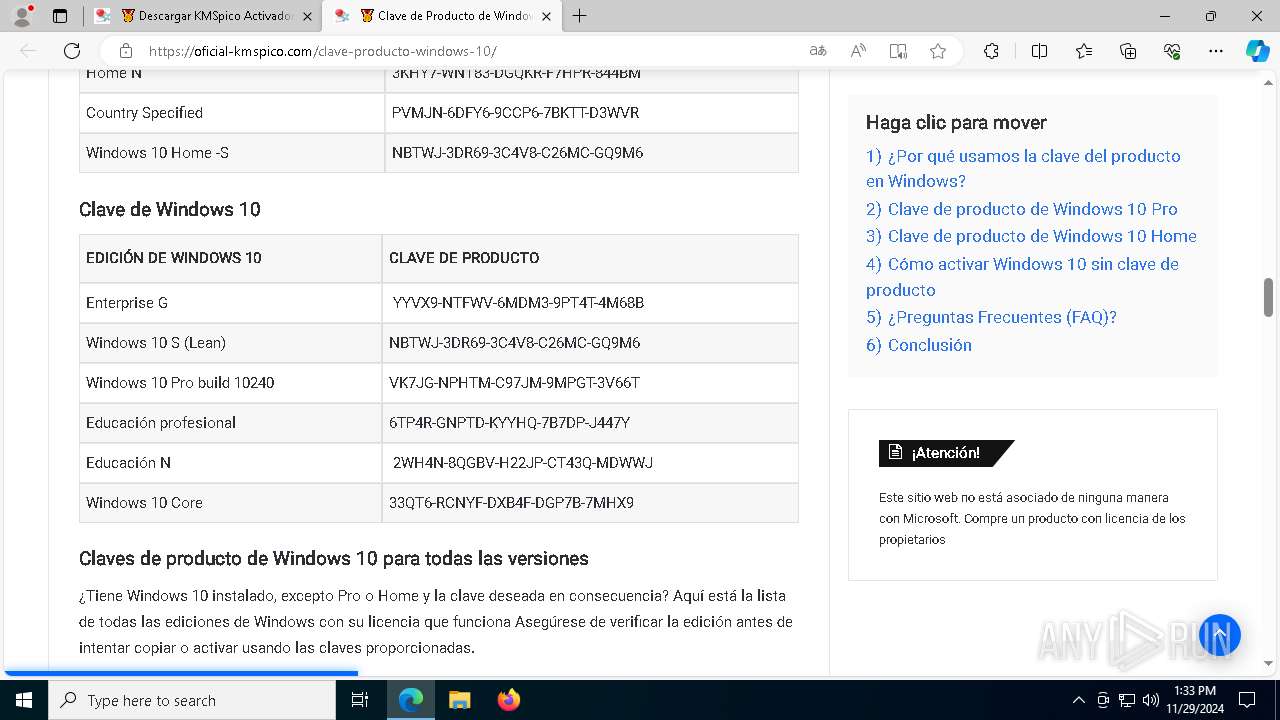Open Collections panel
The width and height of the screenshot is (1280, 720).
pyautogui.click(x=1128, y=51)
